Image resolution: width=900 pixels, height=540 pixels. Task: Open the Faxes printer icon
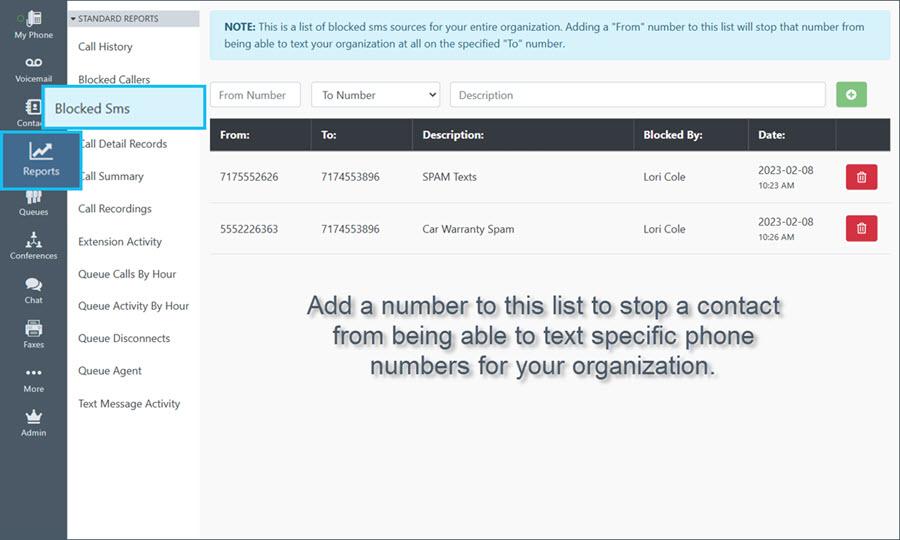(33, 333)
